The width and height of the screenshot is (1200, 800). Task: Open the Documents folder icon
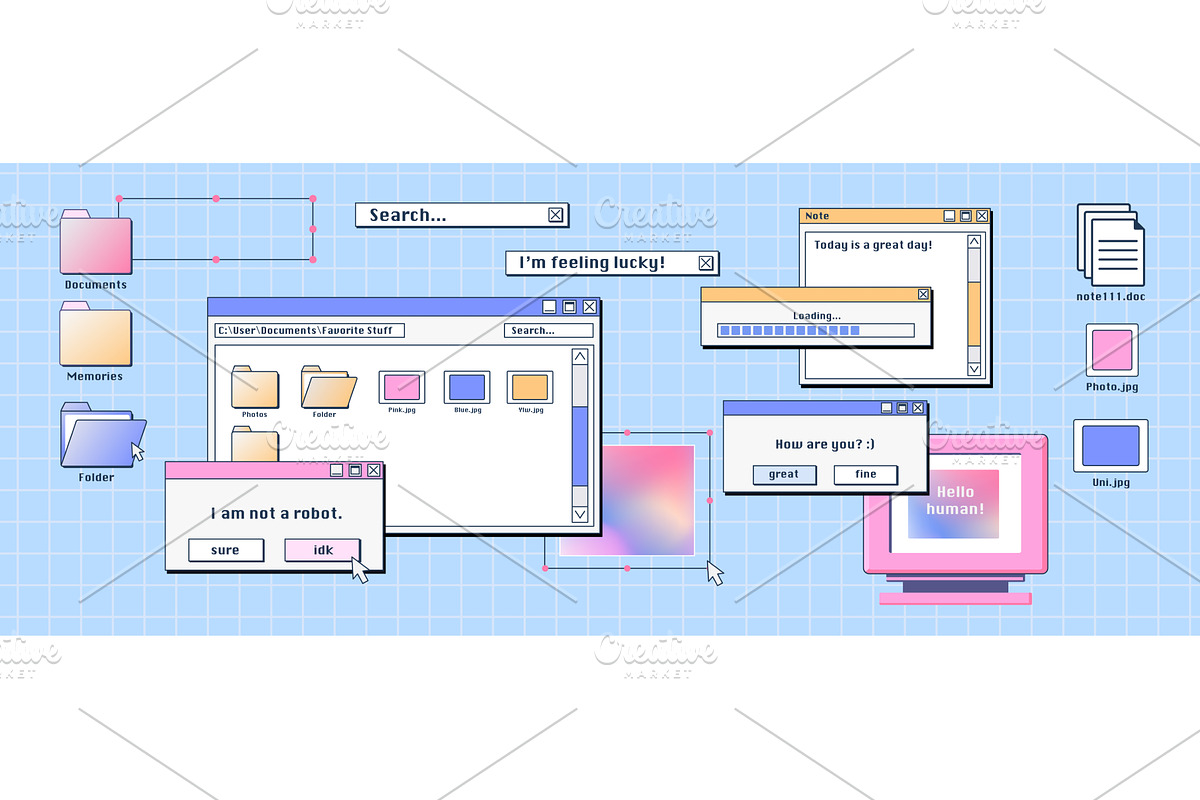pos(96,243)
